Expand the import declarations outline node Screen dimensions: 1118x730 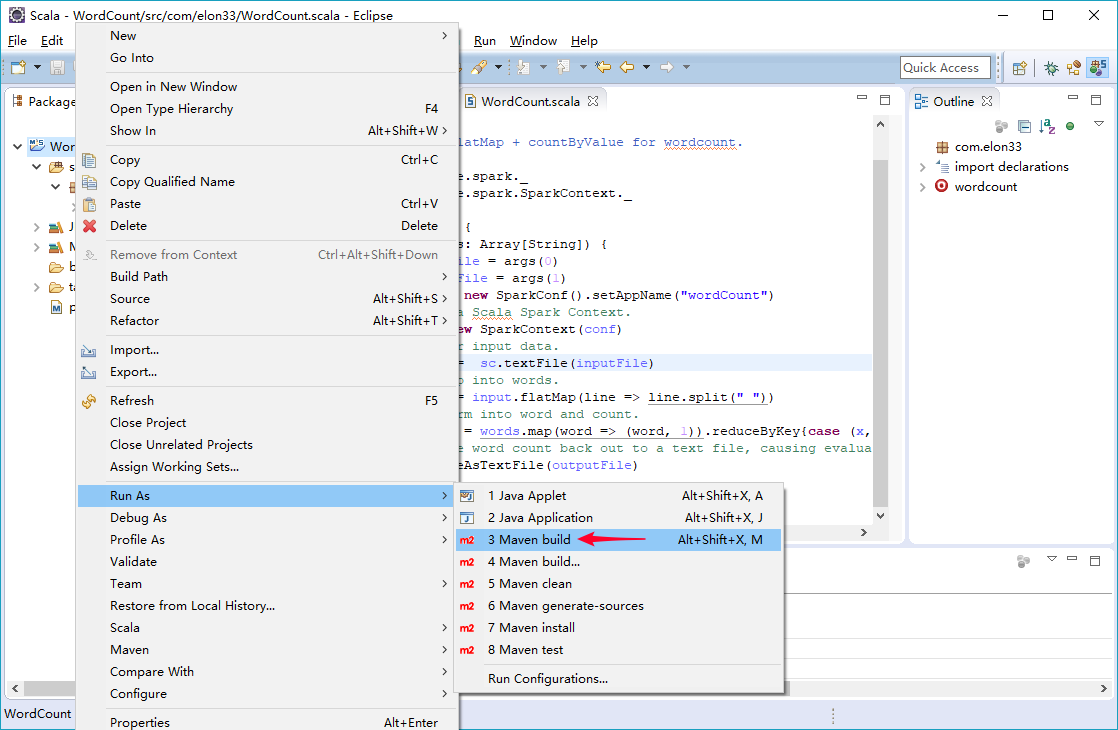click(923, 167)
